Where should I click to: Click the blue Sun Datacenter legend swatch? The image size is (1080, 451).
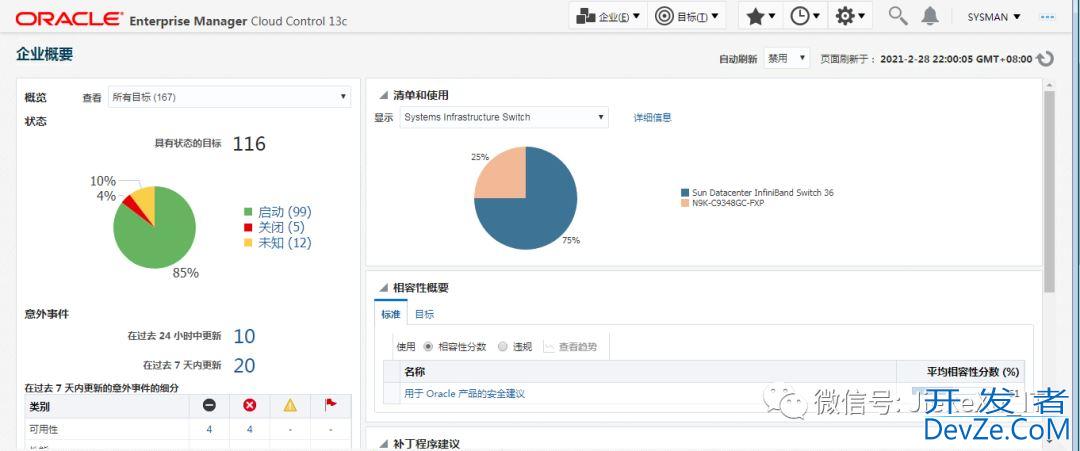pos(685,193)
